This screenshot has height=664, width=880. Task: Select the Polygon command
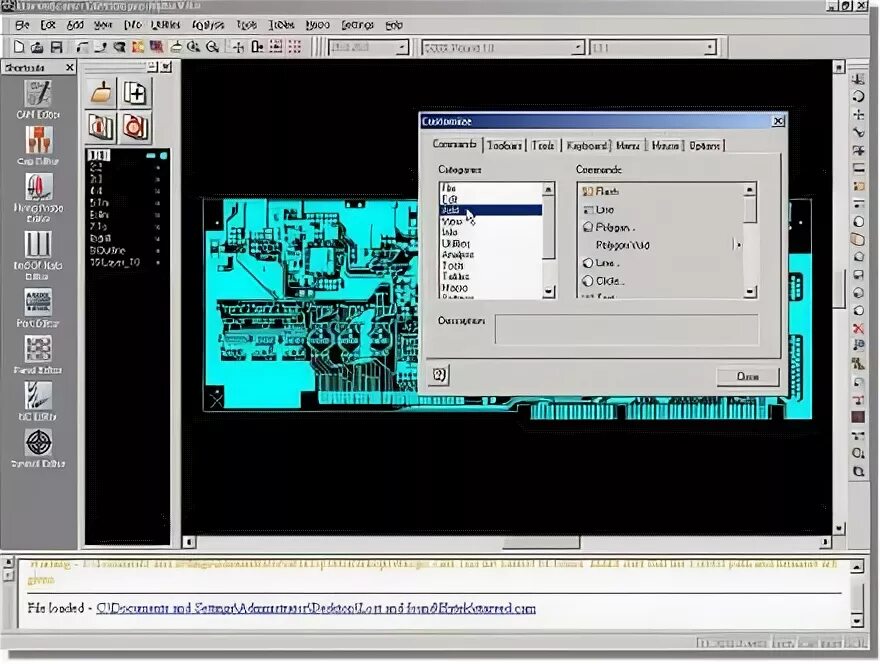click(661, 227)
